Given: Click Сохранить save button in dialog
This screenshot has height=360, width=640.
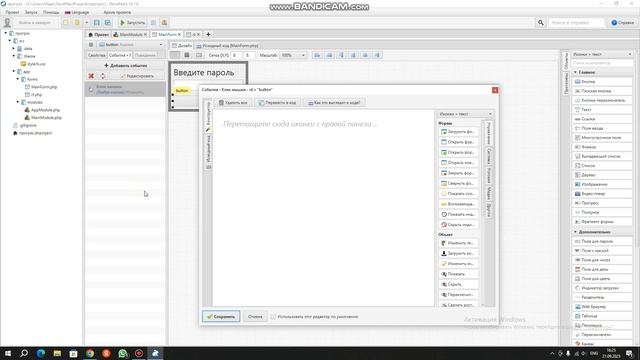Looking at the screenshot, I should (221, 316).
